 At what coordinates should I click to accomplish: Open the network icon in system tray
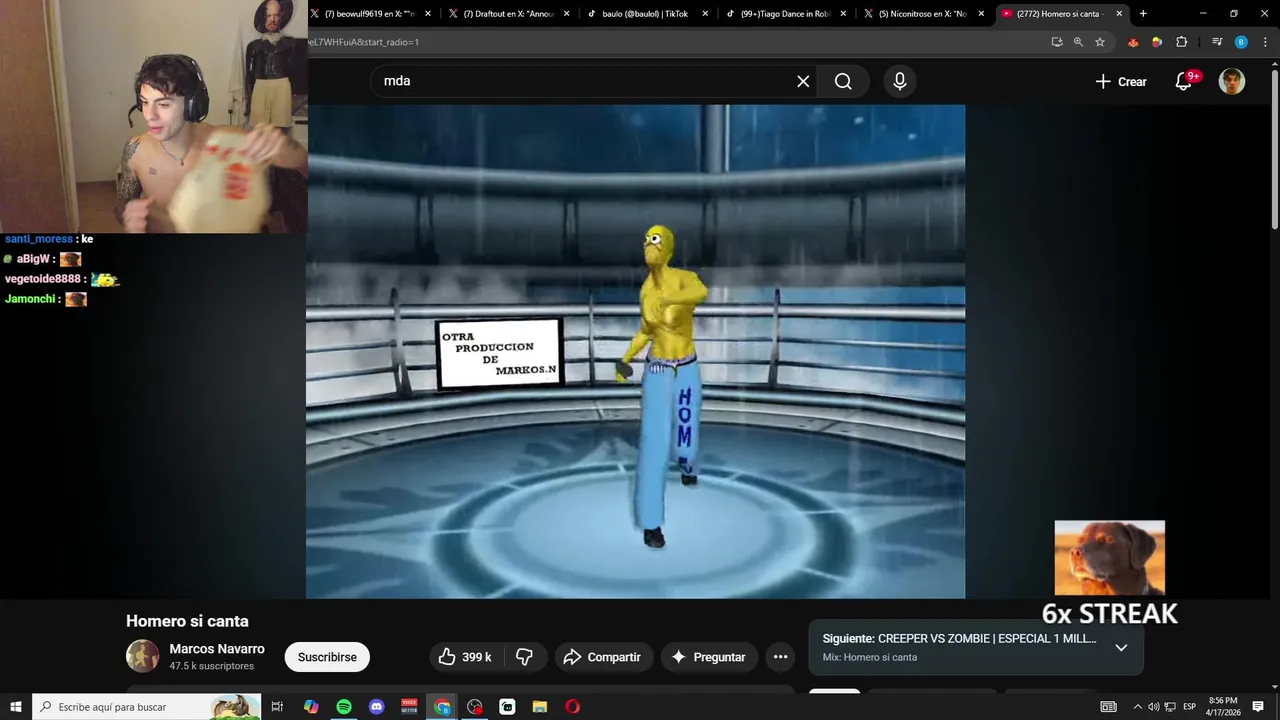1169,707
